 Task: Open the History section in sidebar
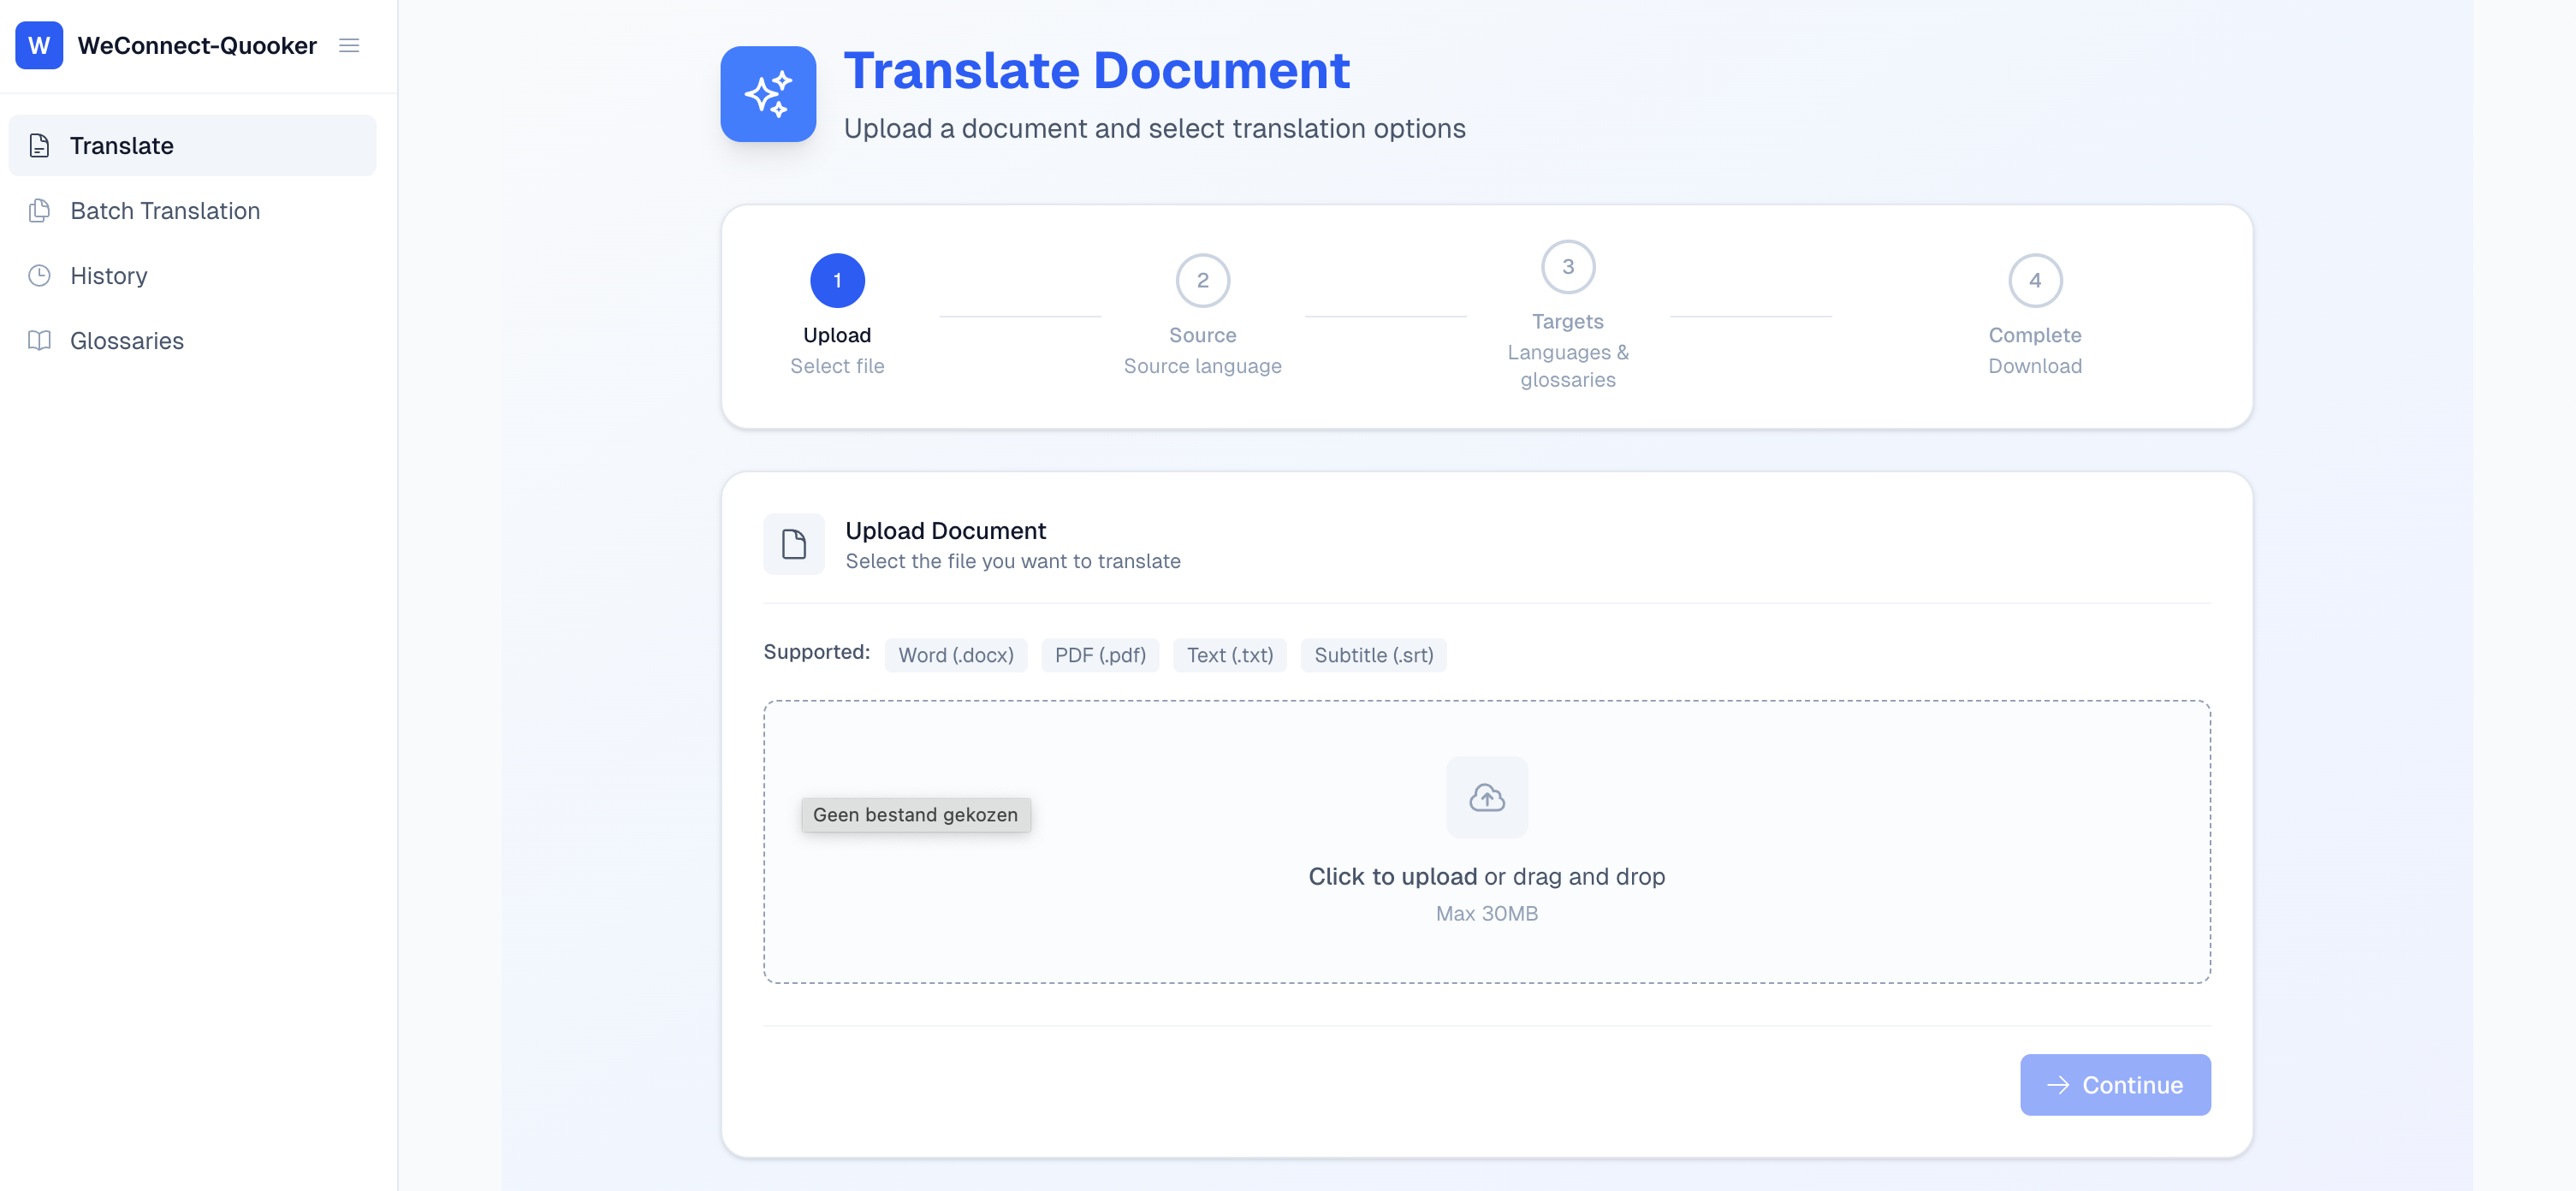[x=108, y=275]
